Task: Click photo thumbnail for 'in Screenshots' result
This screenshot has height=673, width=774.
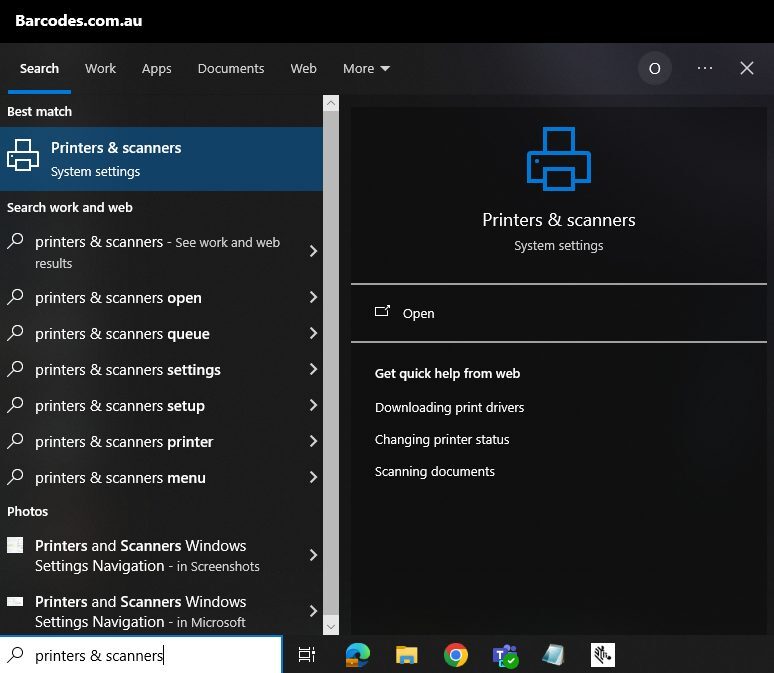Action: 15,545
